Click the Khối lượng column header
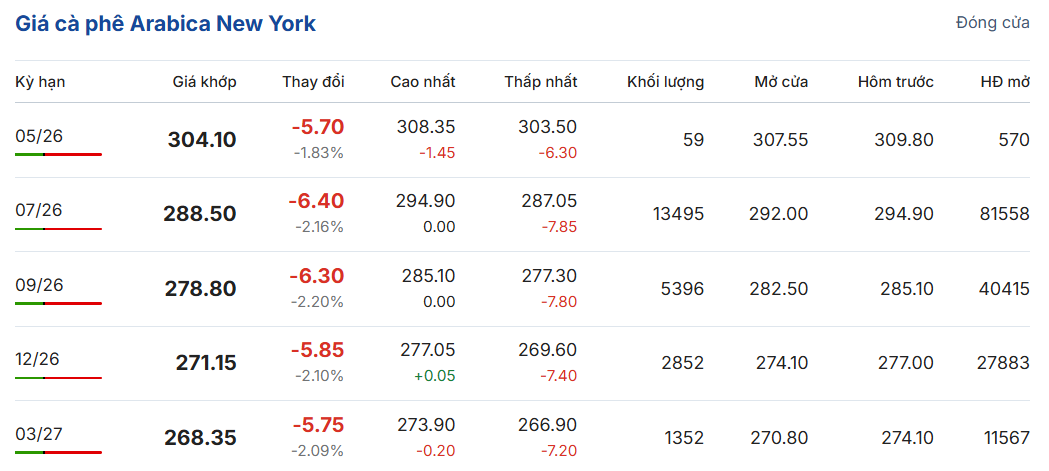The width and height of the screenshot is (1049, 471). pyautogui.click(x=665, y=82)
